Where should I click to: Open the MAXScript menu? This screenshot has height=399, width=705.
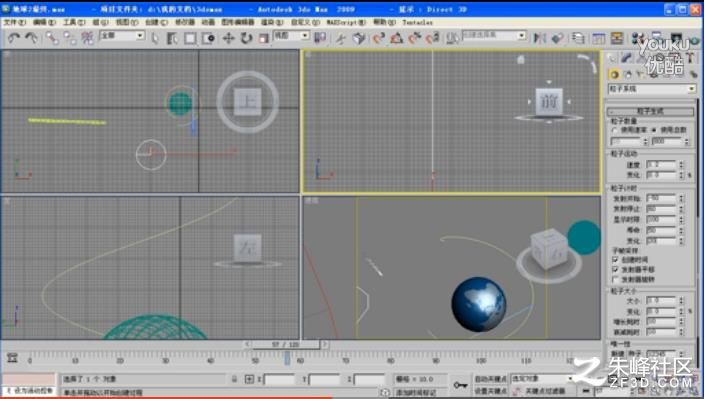click(x=346, y=22)
